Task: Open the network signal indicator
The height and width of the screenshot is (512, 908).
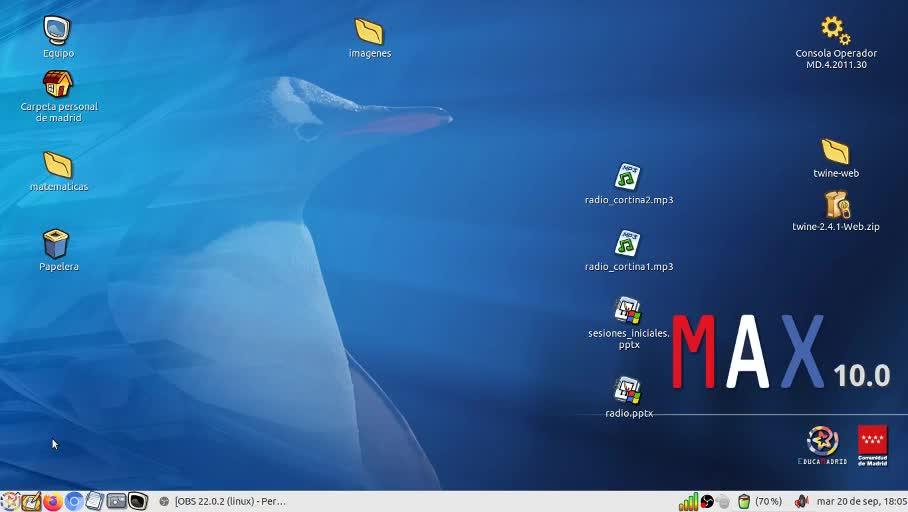Action: click(688, 502)
